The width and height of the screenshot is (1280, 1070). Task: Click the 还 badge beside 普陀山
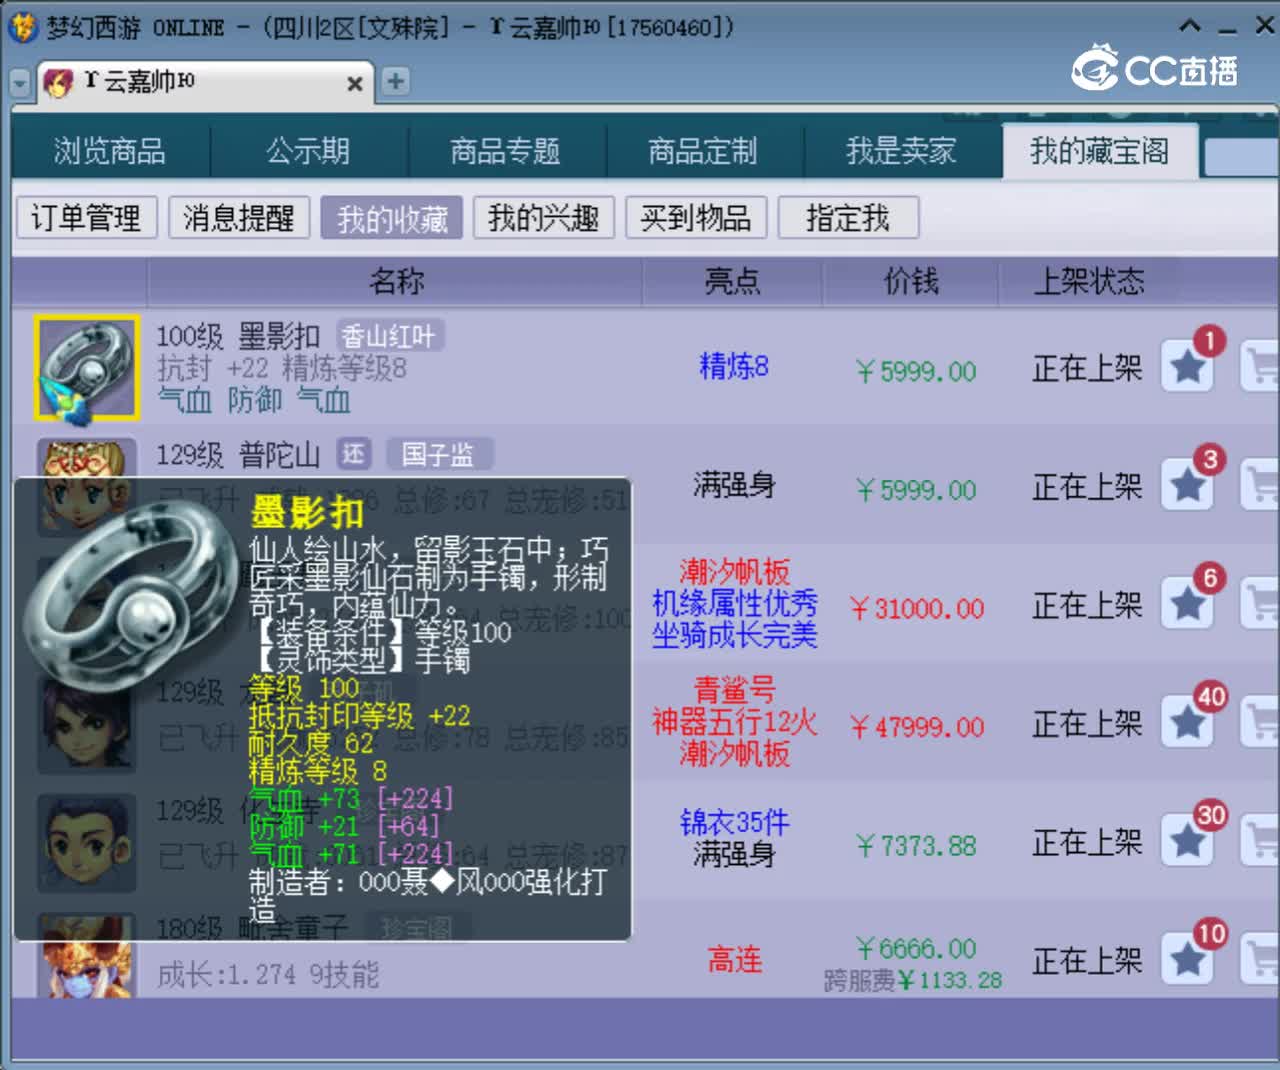coord(354,455)
